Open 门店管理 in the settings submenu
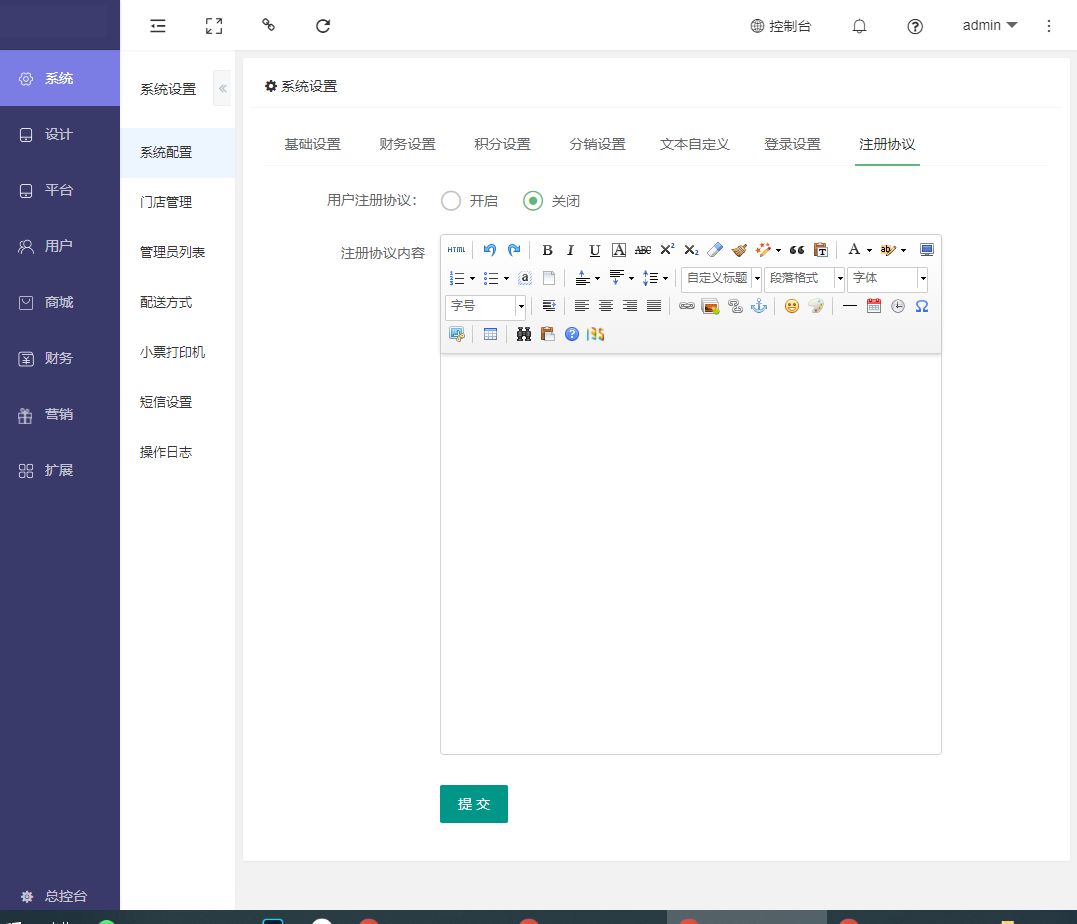Viewport: 1077px width, 924px height. coord(166,202)
